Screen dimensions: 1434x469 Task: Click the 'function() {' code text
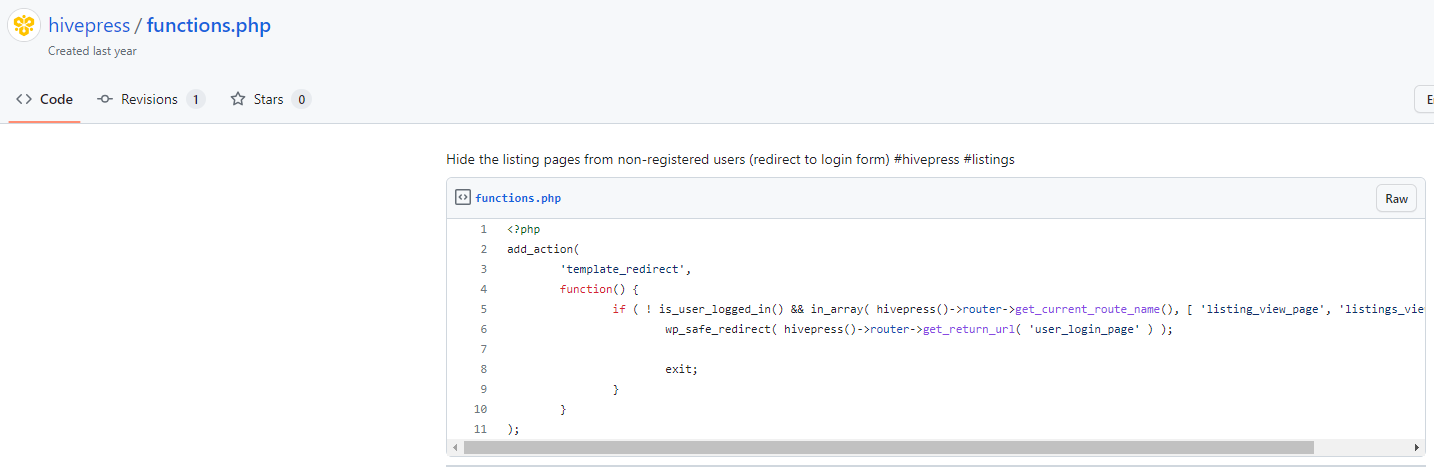click(599, 289)
